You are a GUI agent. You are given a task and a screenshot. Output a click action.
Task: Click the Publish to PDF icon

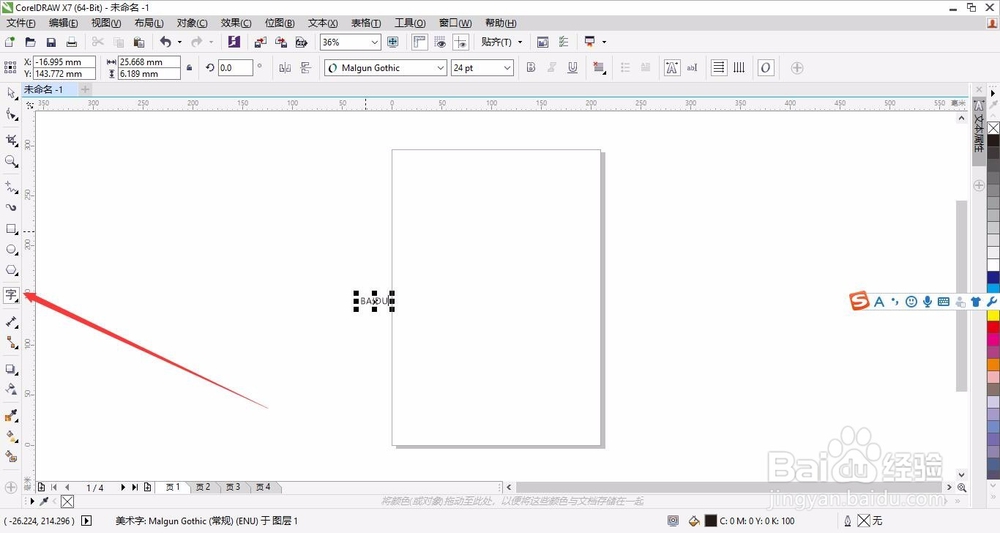[301, 42]
